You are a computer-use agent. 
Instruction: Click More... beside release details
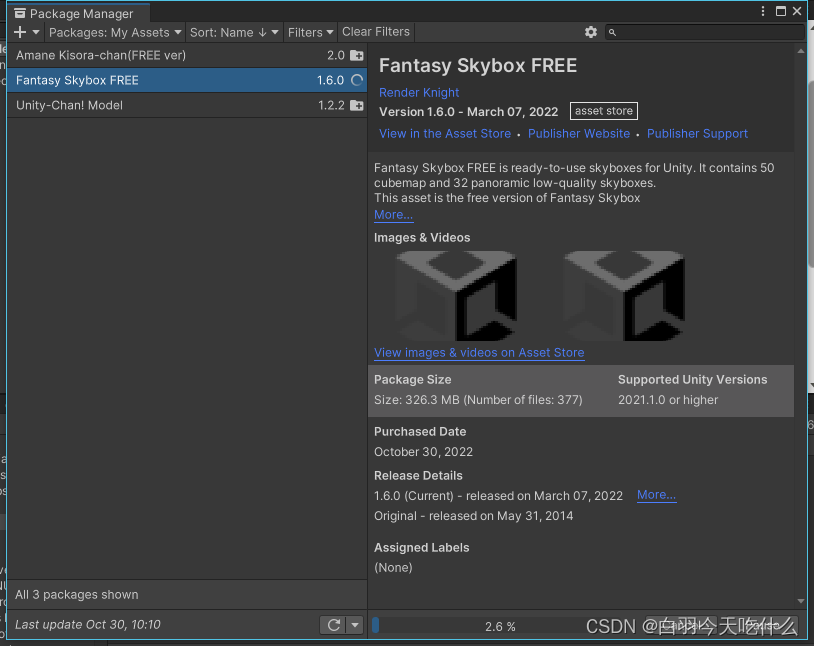pos(657,495)
